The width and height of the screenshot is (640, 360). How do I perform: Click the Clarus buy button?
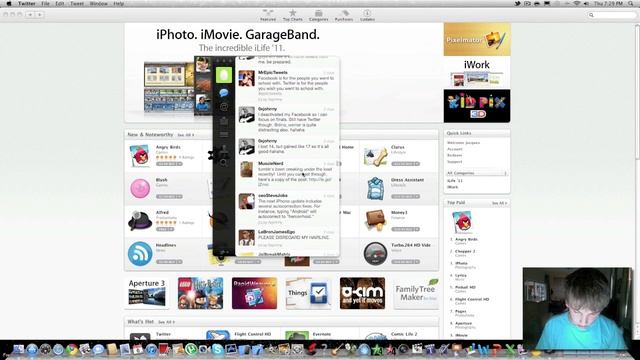tap(405, 164)
